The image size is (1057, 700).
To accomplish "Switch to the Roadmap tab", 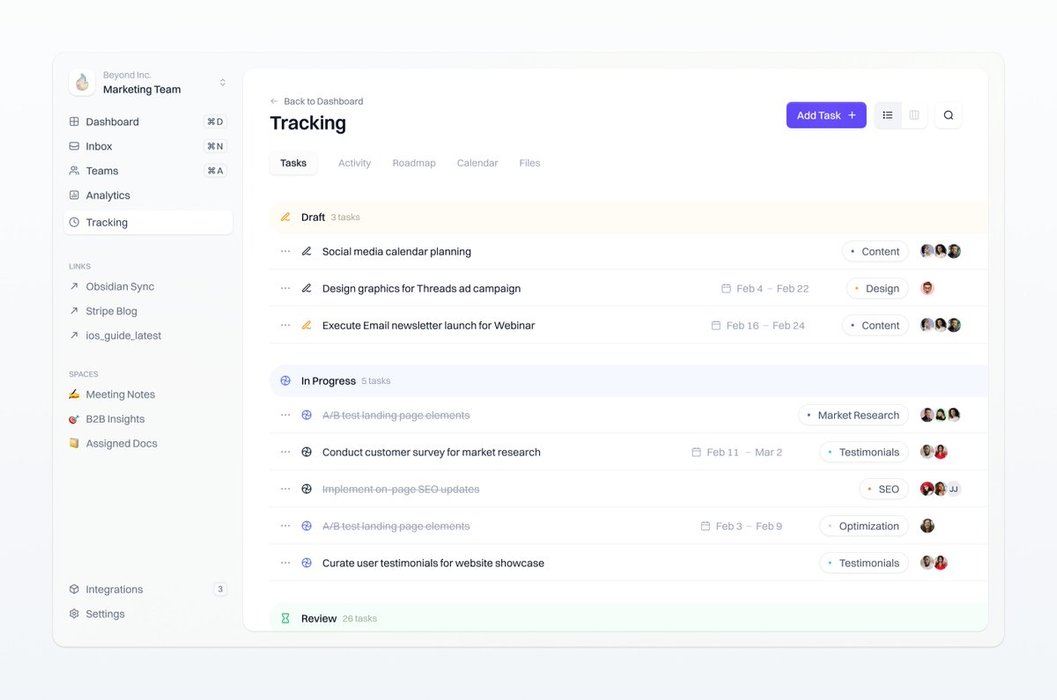I will point(414,163).
